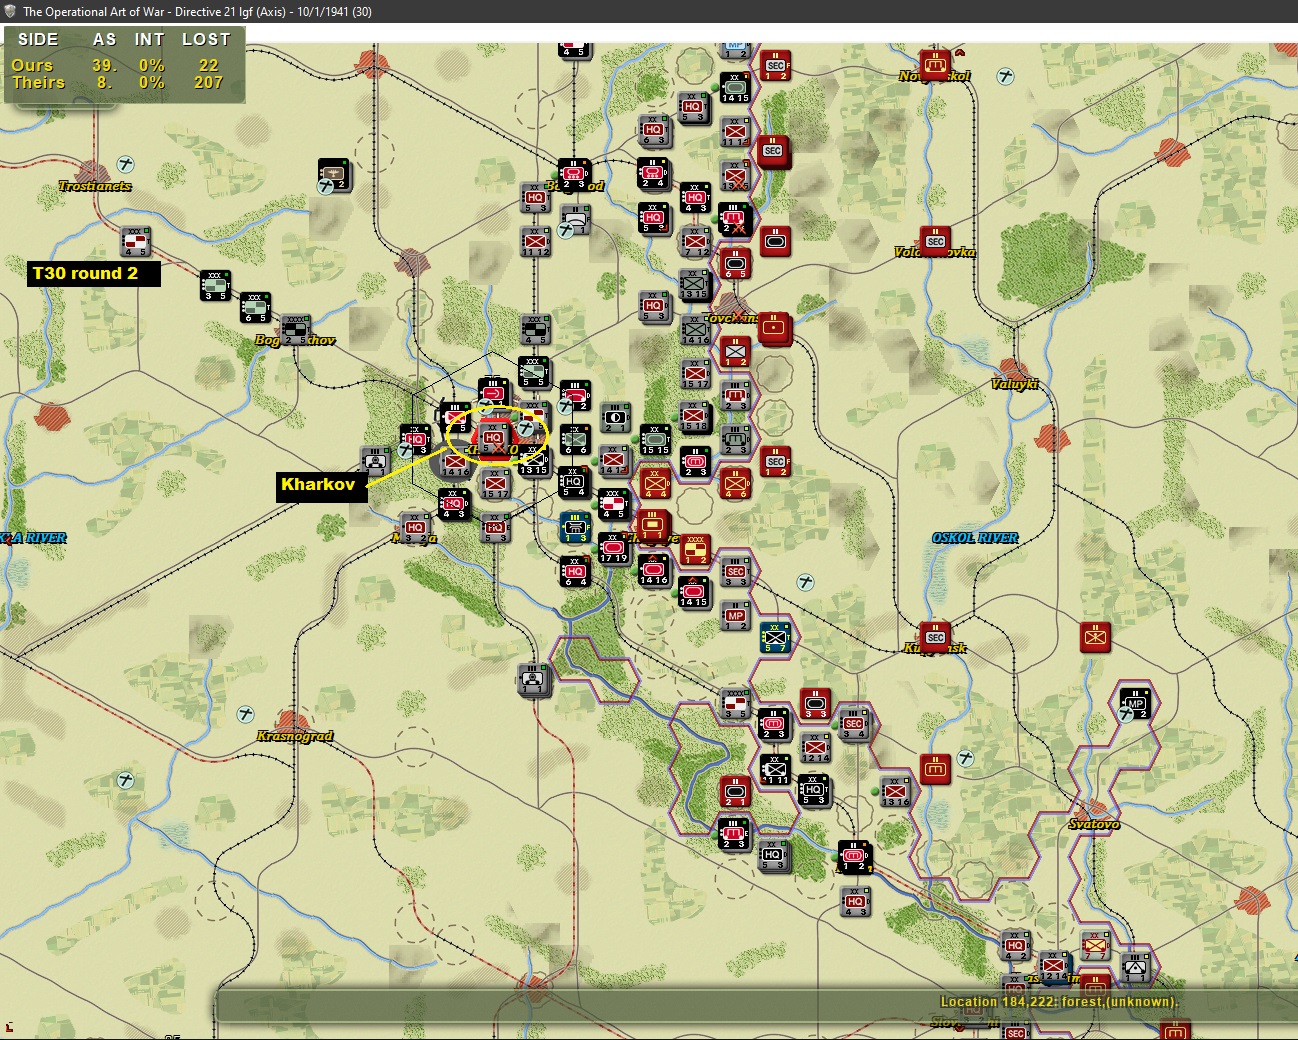Select the gray HQ 4-3 counter

click(x=855, y=901)
